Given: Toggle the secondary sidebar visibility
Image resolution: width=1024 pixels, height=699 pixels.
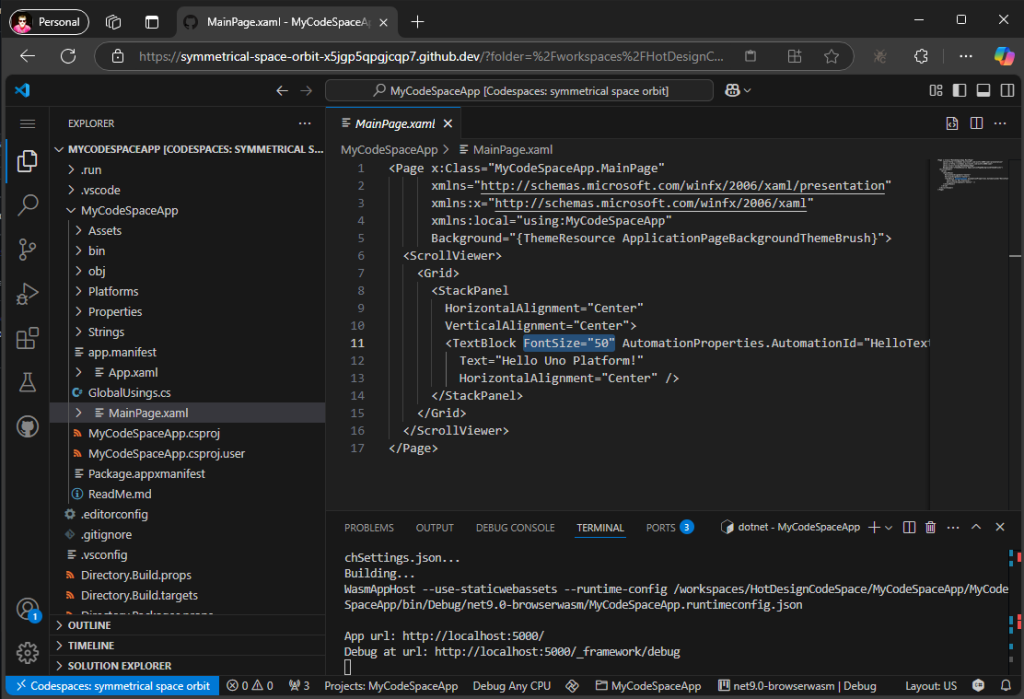Looking at the screenshot, I should 1007,89.
